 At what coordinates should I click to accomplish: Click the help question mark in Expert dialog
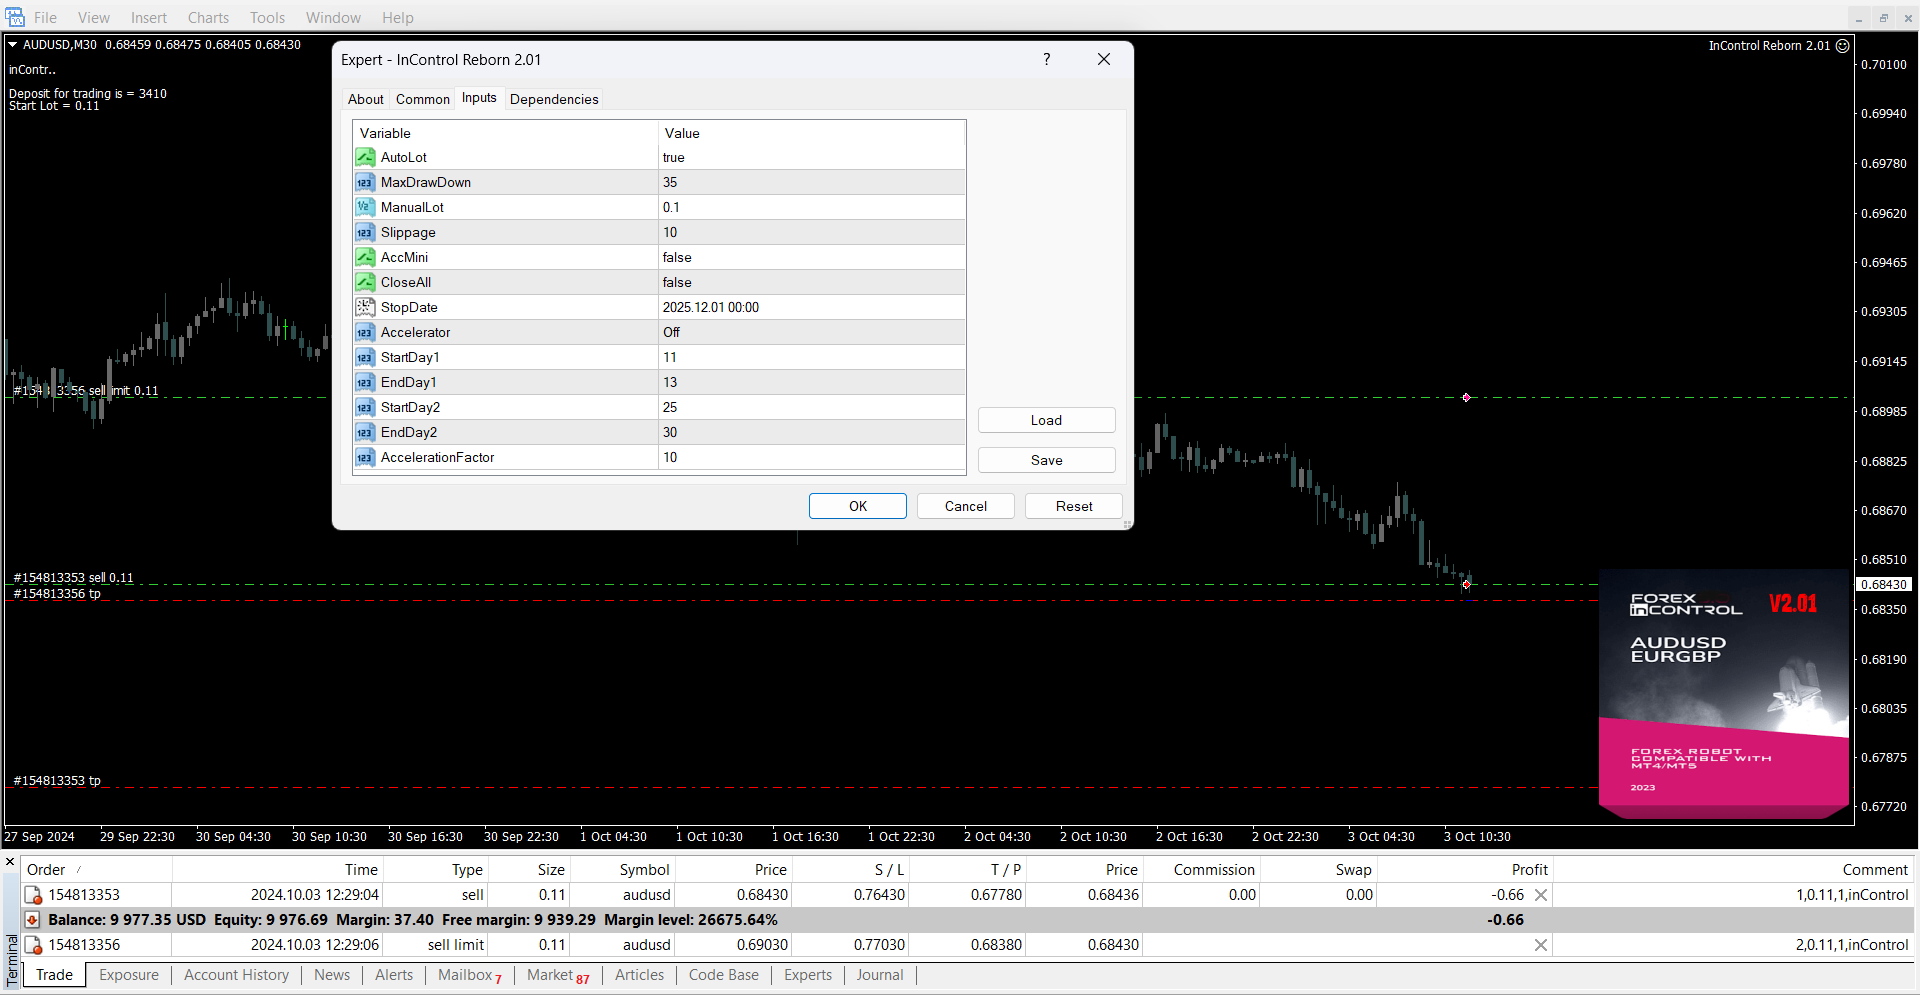pyautogui.click(x=1046, y=60)
